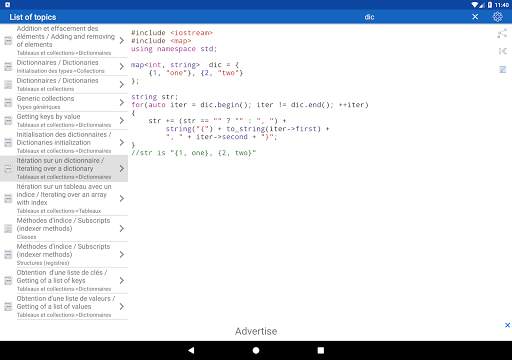Click chevron of Dictionaries under 'Tableaux et collections'

[x=122, y=84]
